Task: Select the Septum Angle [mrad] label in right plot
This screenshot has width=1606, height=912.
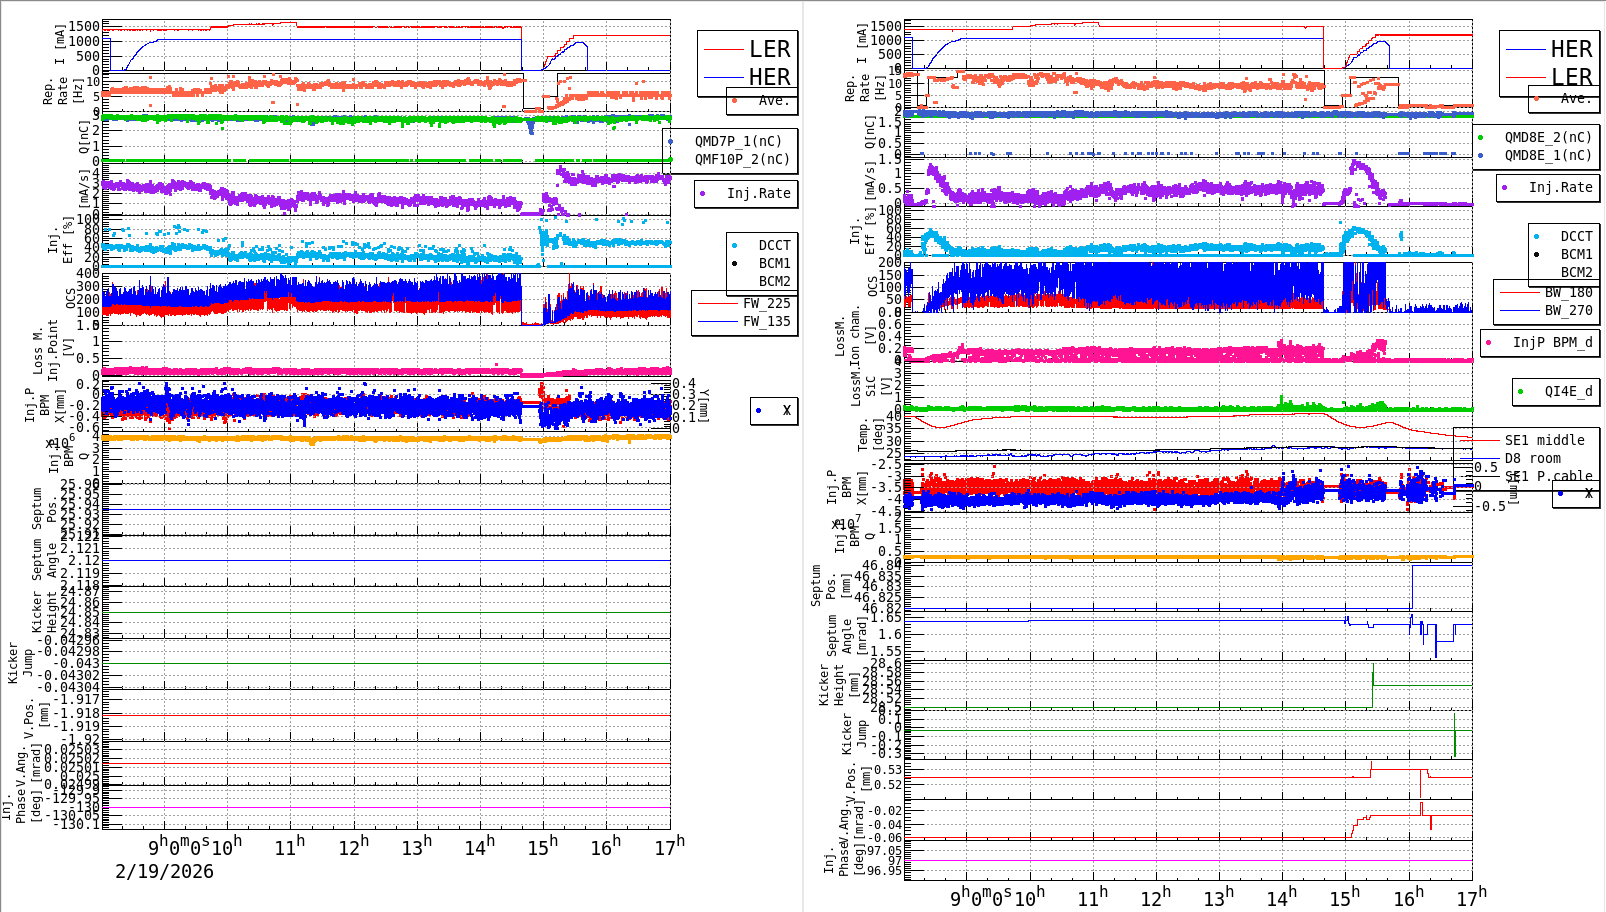Action: click(x=846, y=635)
